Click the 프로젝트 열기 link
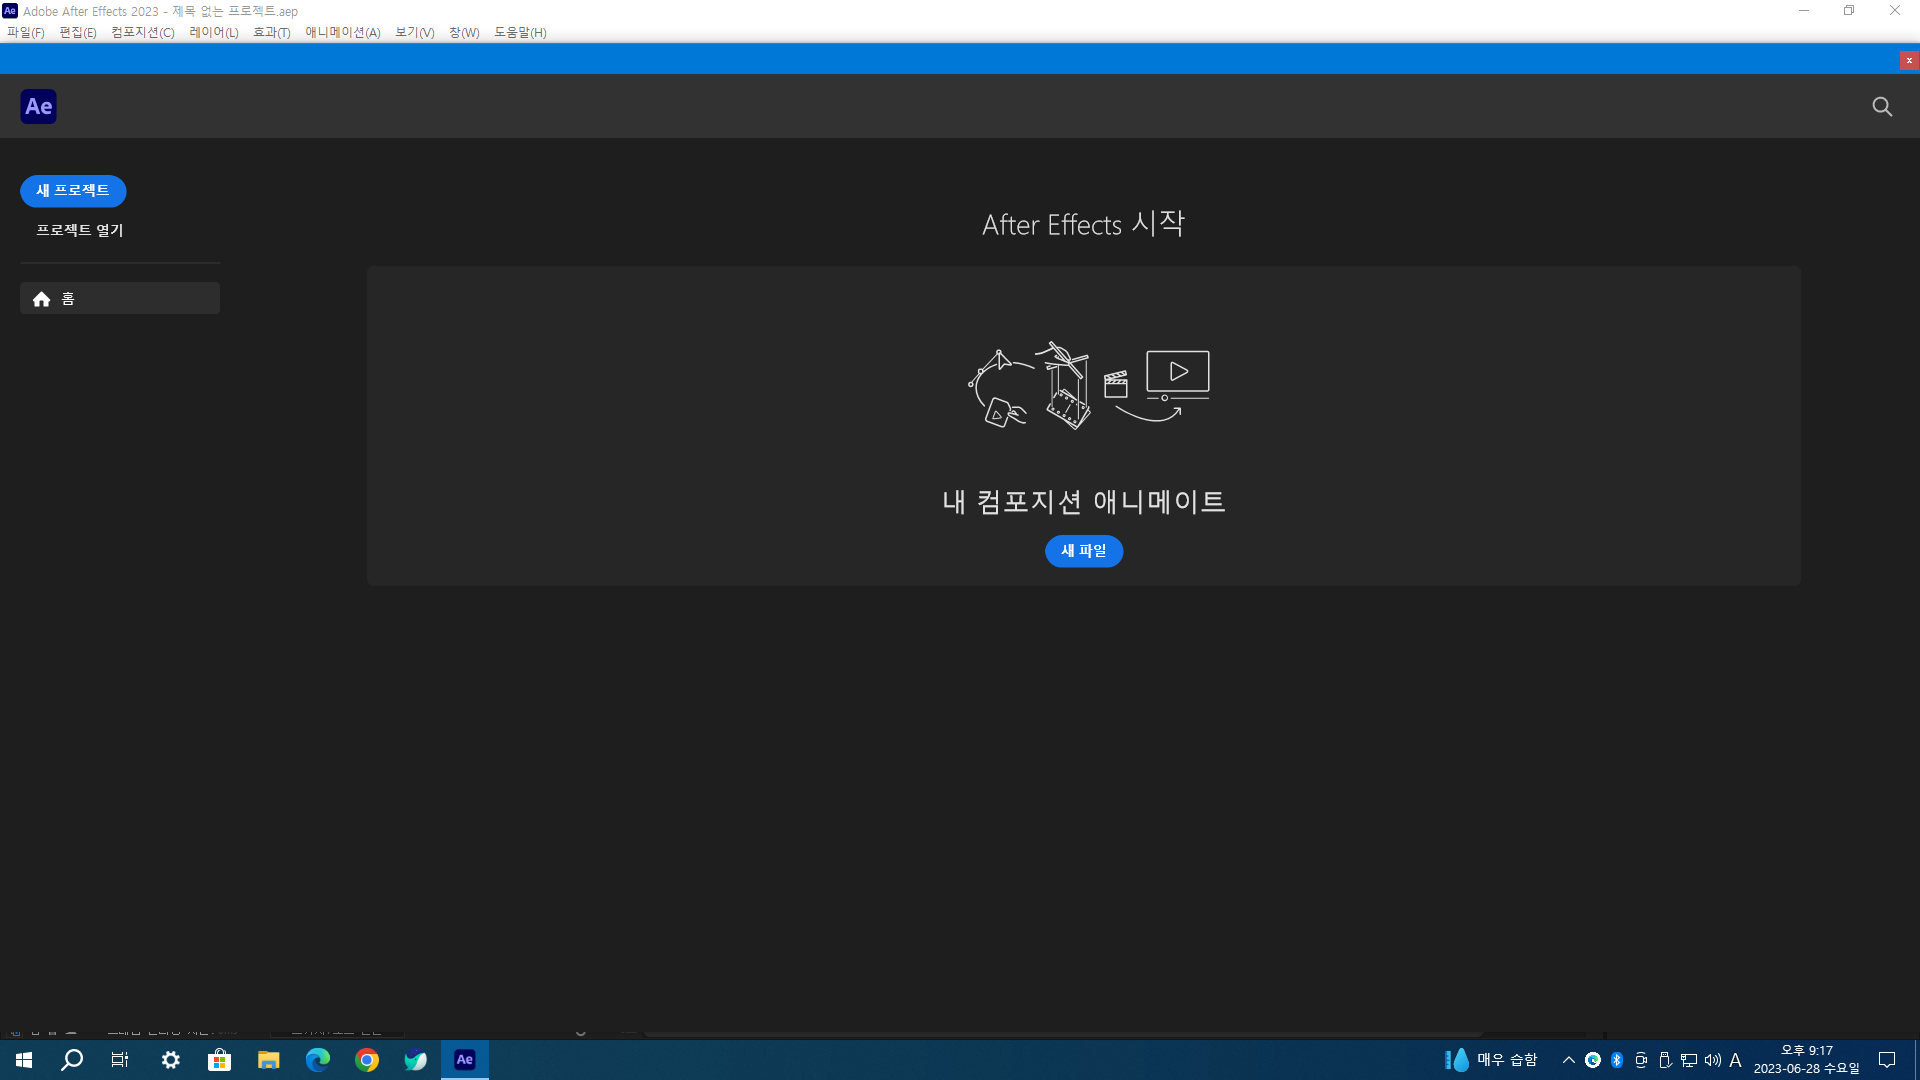Viewport: 1920px width, 1080px height. [x=80, y=230]
